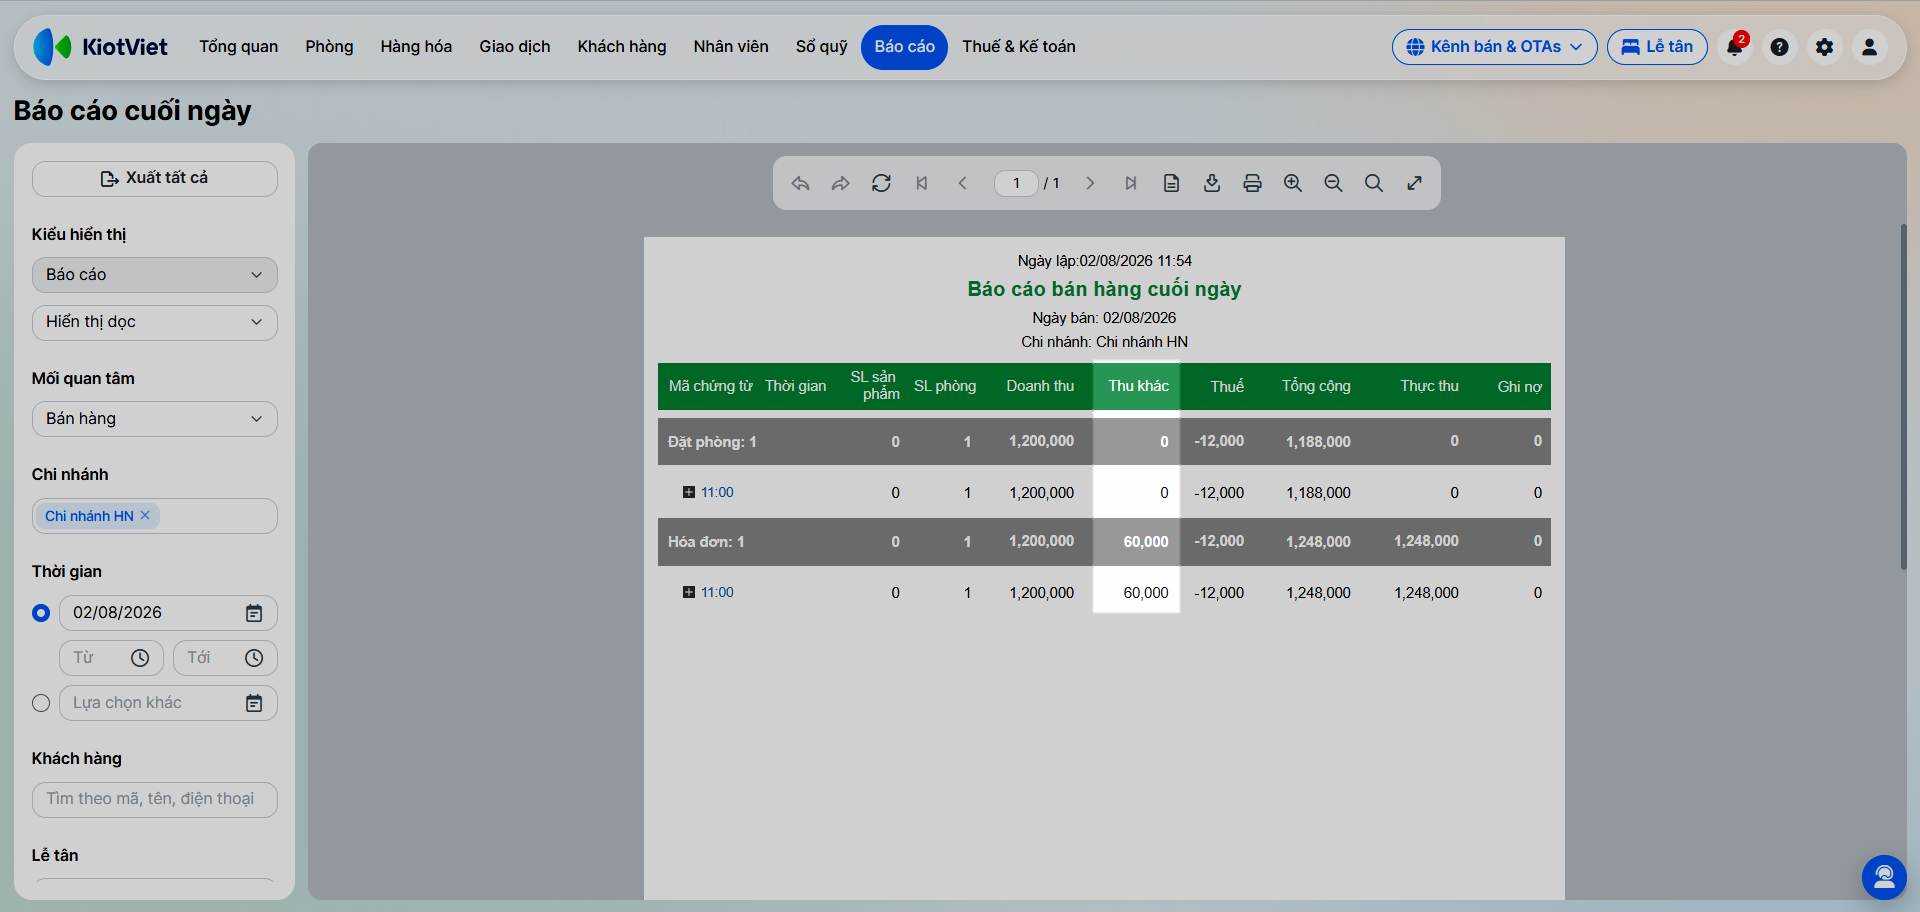Click Doanh thu column header
Image resolution: width=1920 pixels, height=912 pixels.
coord(1040,386)
